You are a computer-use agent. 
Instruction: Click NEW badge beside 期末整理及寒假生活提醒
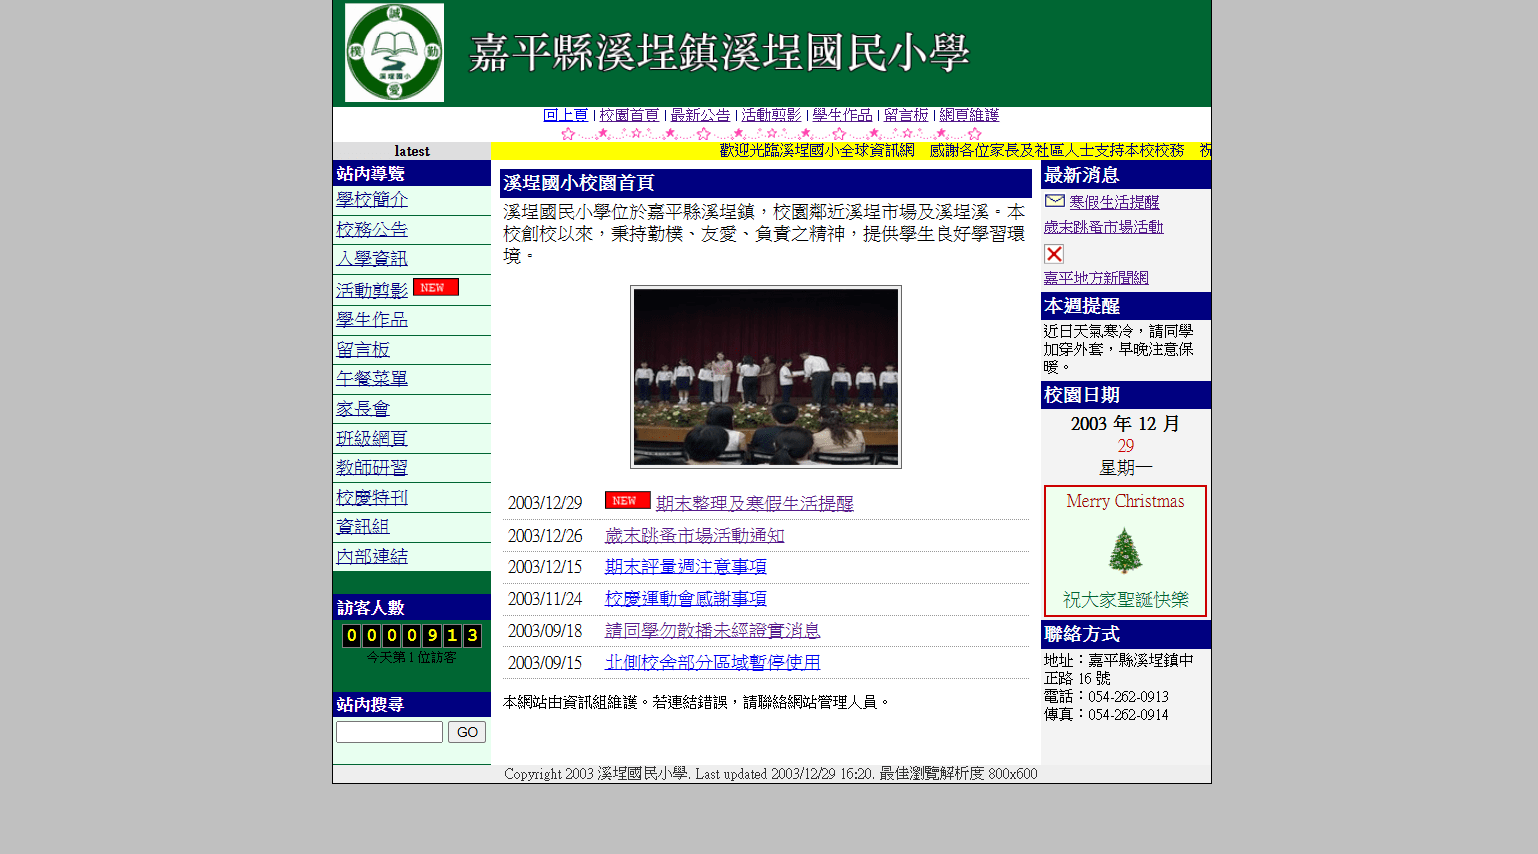click(x=627, y=500)
